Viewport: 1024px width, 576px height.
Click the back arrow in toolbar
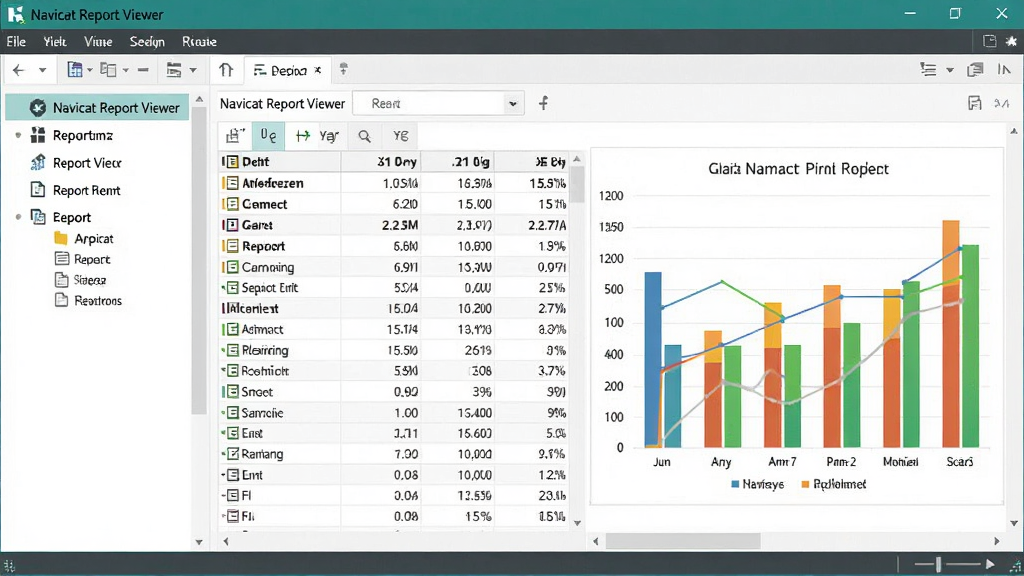coord(18,70)
